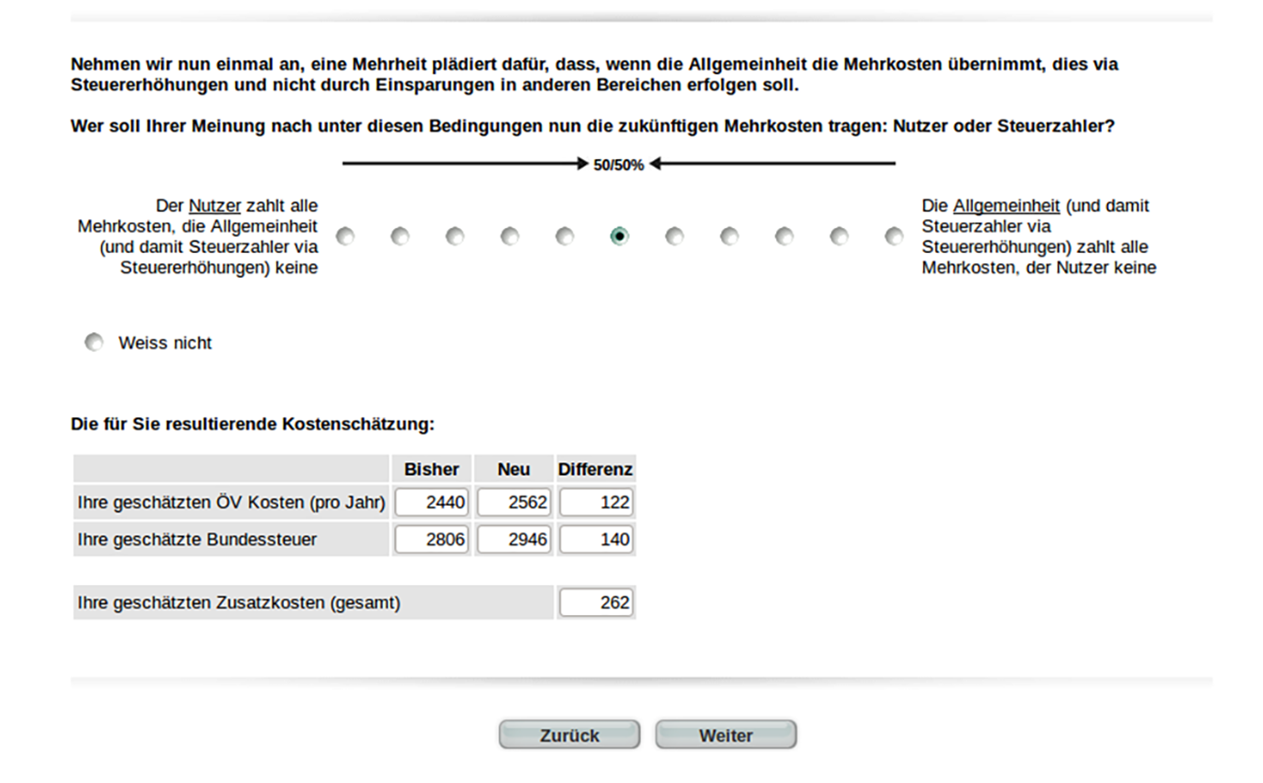The image size is (1263, 783).
Task: Select the middle radio under the 50/50% arrow
Action: pos(619,235)
